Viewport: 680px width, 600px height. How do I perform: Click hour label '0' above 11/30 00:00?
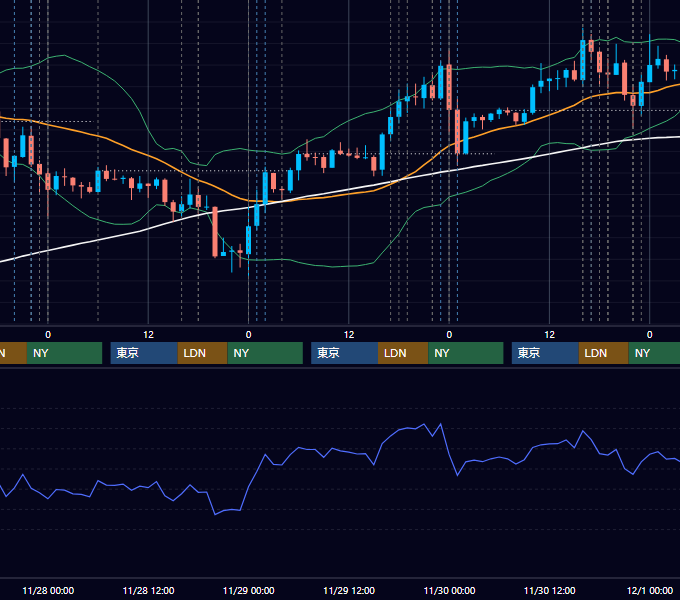click(x=449, y=335)
